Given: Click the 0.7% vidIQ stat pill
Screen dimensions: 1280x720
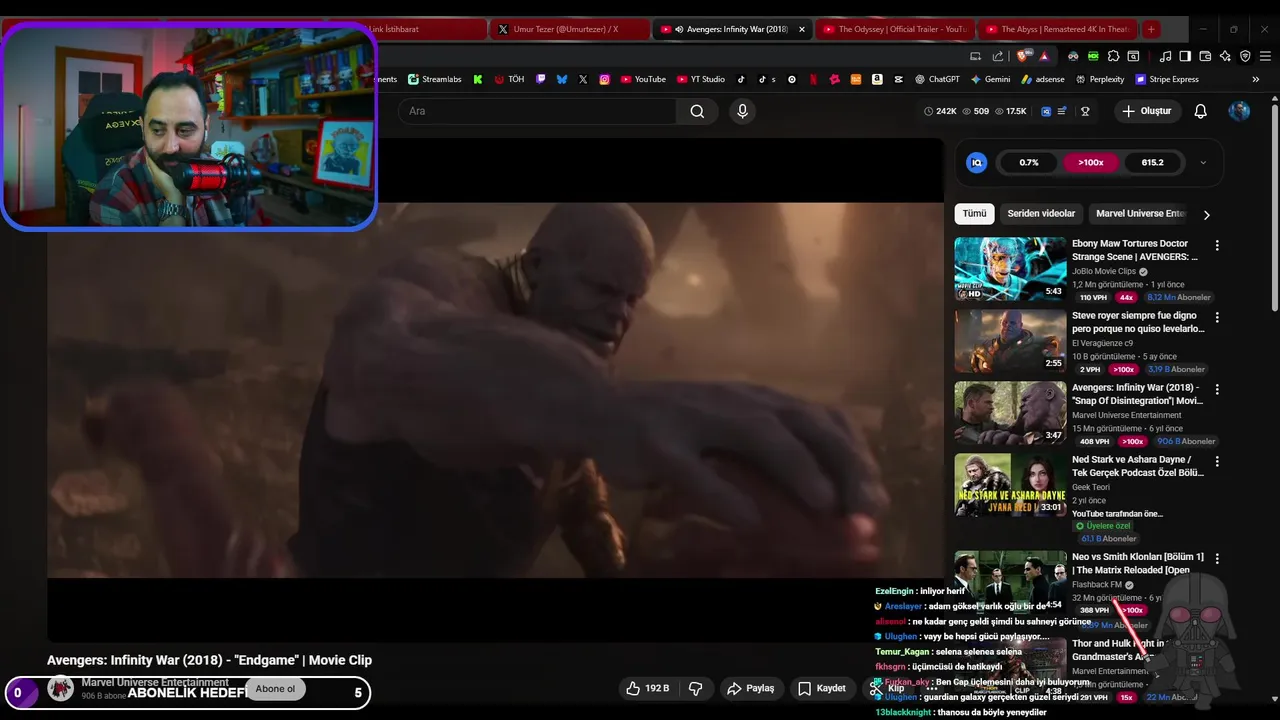Looking at the screenshot, I should point(1029,162).
